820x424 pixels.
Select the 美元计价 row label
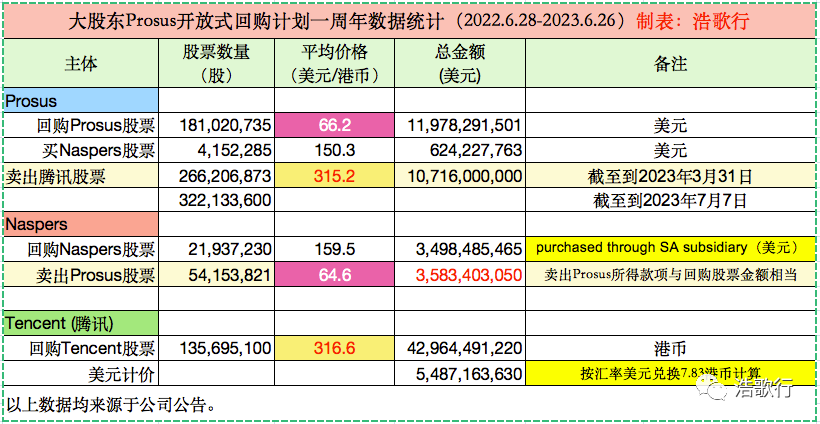81,374
